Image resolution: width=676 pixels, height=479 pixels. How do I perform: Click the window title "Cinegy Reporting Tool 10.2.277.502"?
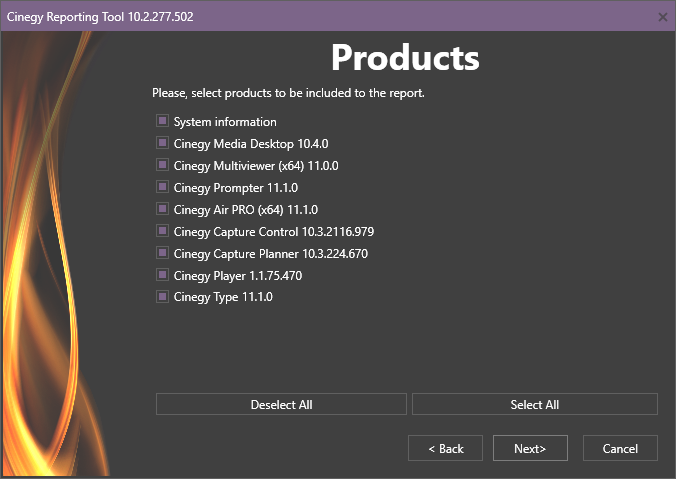pyautogui.click(x=100, y=17)
